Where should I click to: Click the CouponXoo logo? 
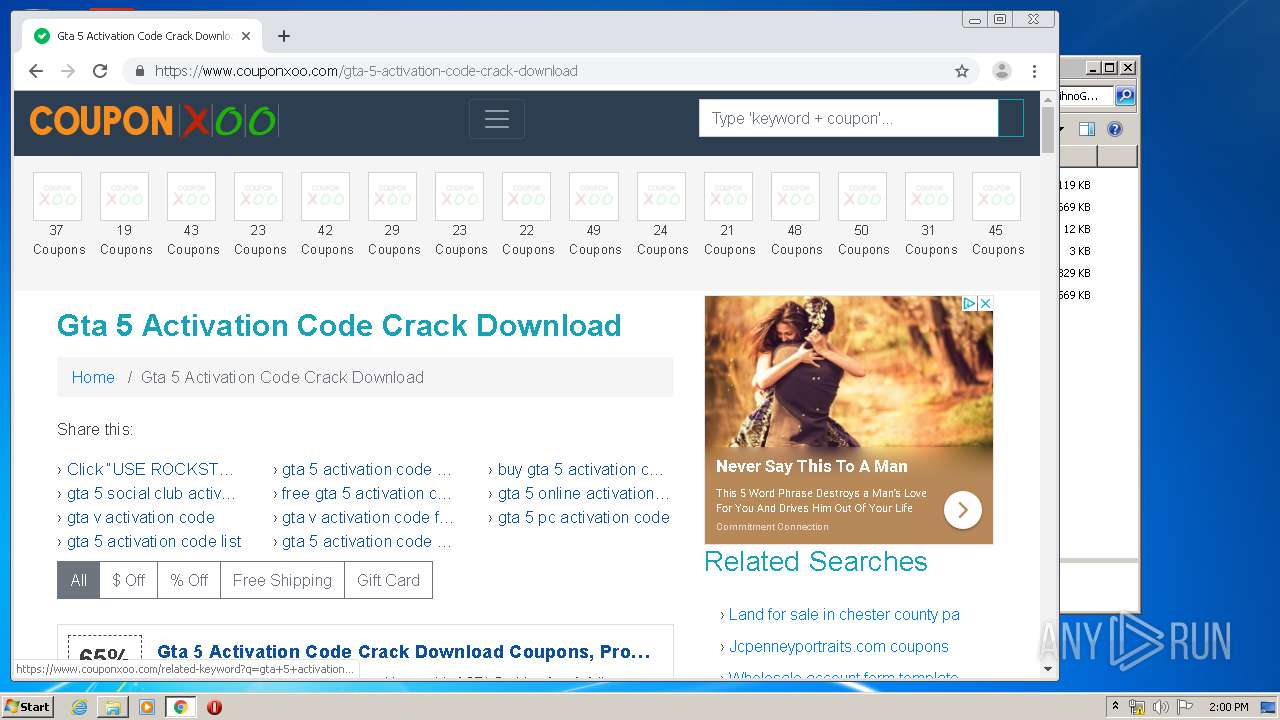pyautogui.click(x=153, y=121)
